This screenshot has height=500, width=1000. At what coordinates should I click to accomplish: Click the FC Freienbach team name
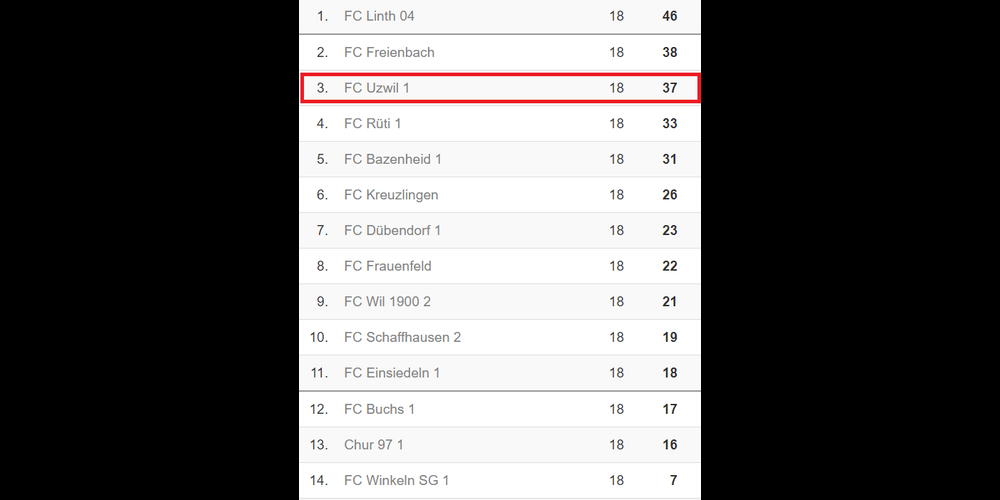[x=389, y=52]
